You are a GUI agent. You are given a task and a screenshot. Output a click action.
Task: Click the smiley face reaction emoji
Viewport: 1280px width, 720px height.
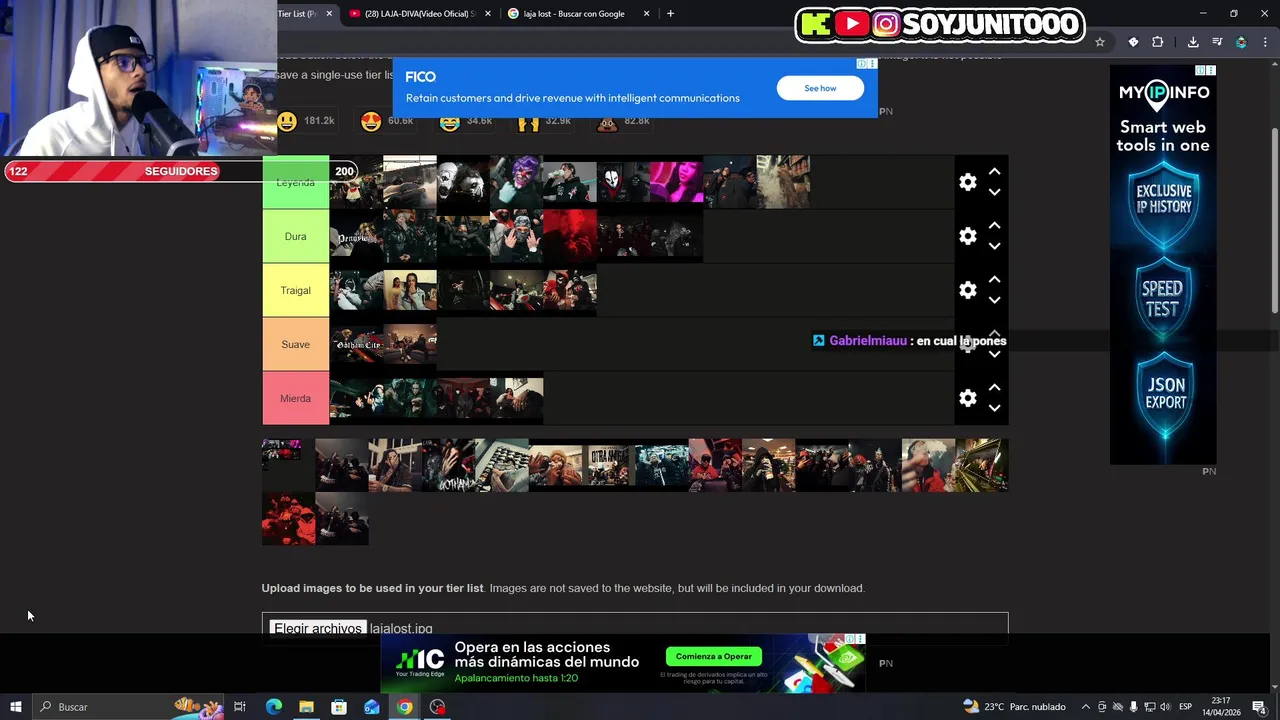pos(287,121)
